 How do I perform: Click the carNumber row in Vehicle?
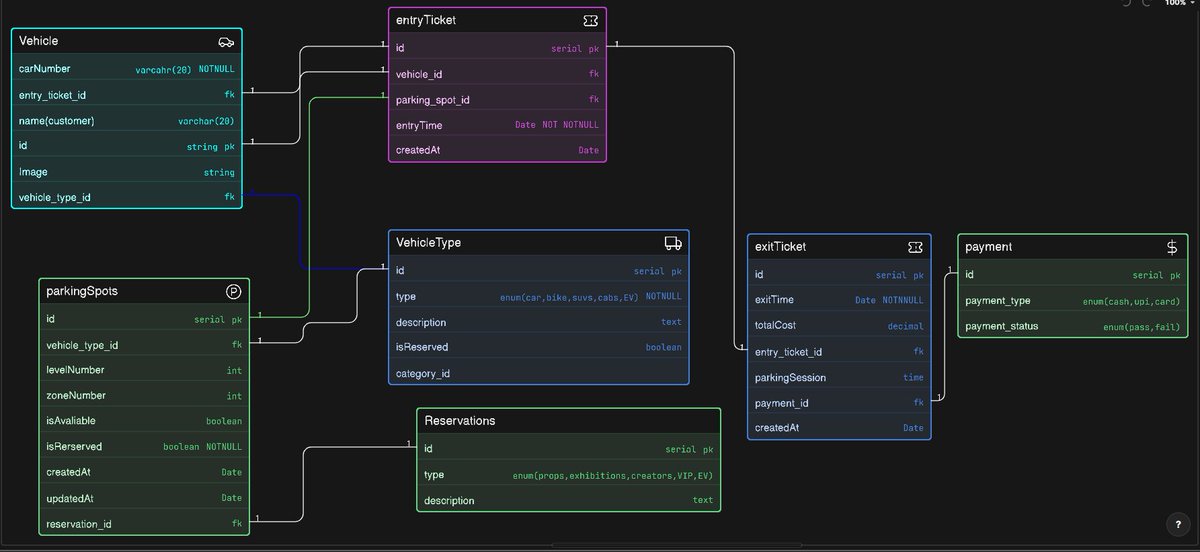127,69
